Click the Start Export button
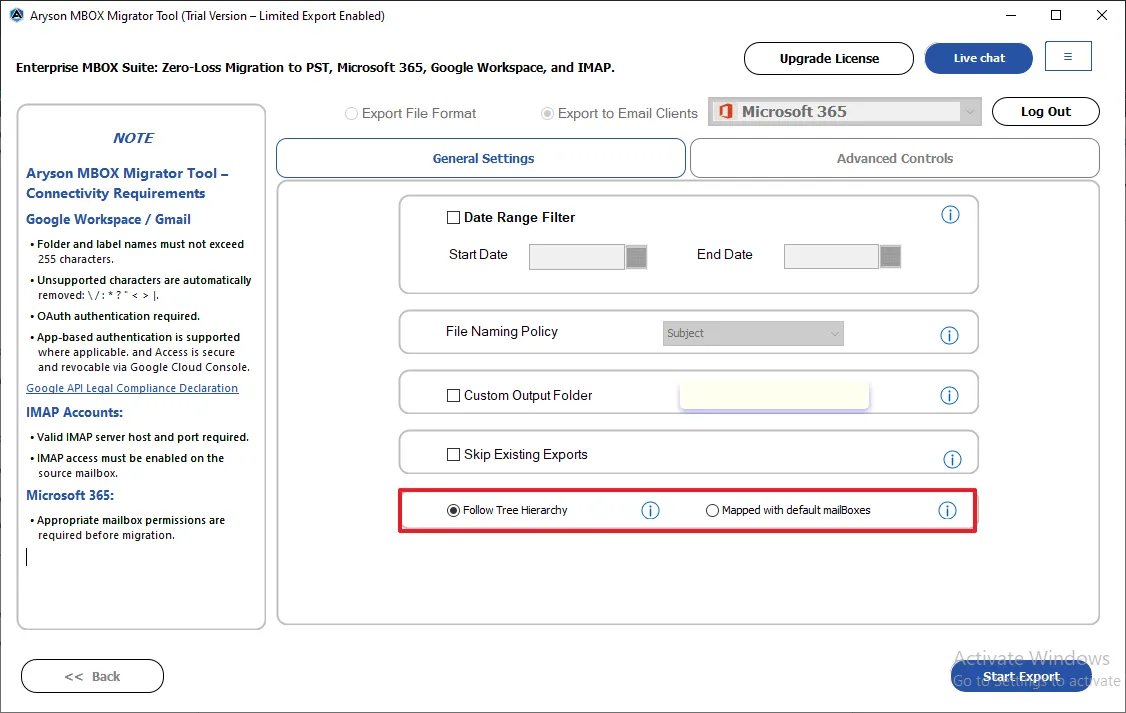Screen dimensions: 1126x713 pyautogui.click(x=1020, y=676)
